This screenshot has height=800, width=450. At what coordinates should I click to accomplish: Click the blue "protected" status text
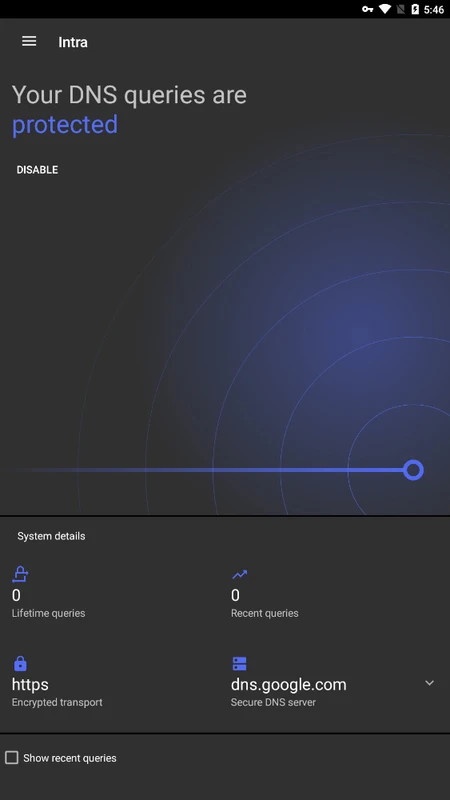click(65, 125)
